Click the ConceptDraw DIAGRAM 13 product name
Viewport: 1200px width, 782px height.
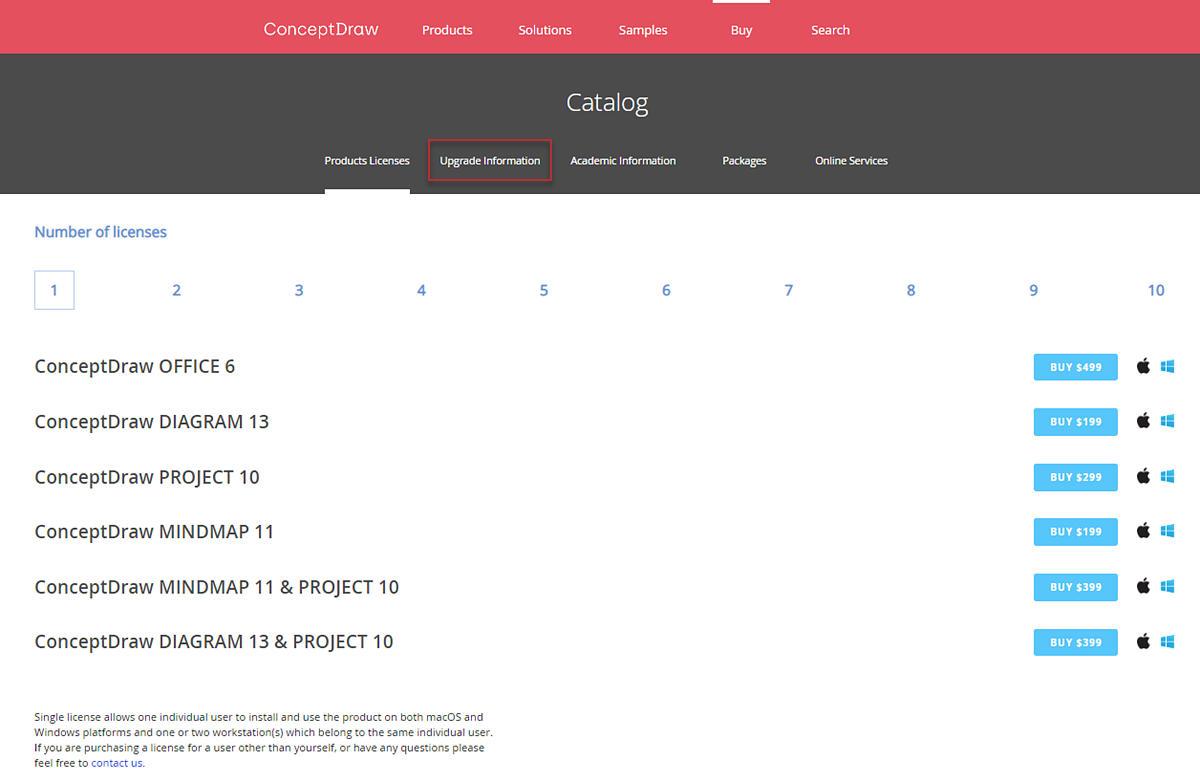(x=152, y=422)
